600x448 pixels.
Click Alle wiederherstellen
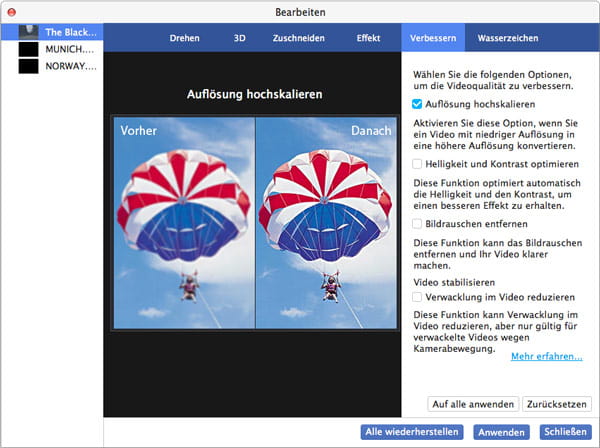(x=411, y=432)
